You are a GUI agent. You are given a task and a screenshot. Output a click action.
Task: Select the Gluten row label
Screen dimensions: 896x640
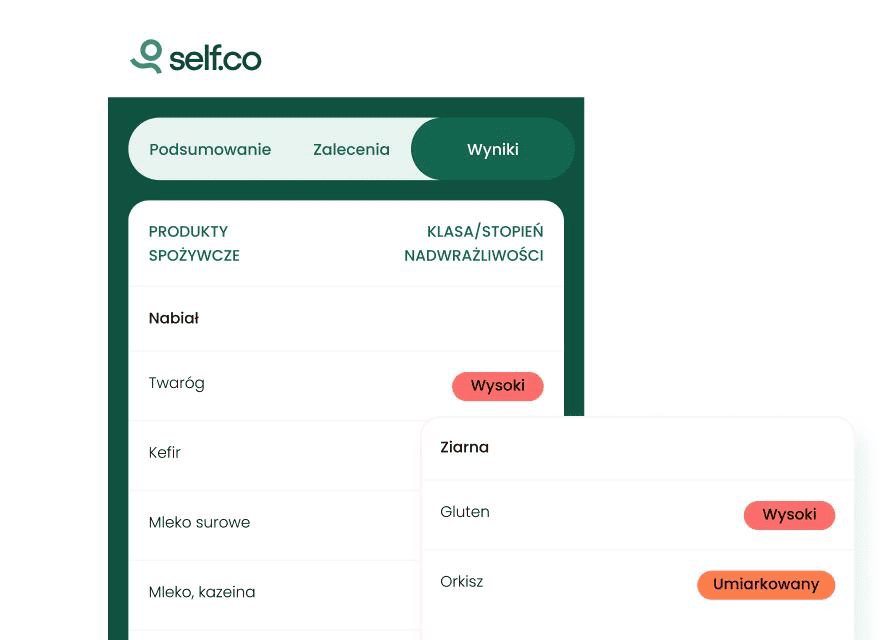click(465, 512)
